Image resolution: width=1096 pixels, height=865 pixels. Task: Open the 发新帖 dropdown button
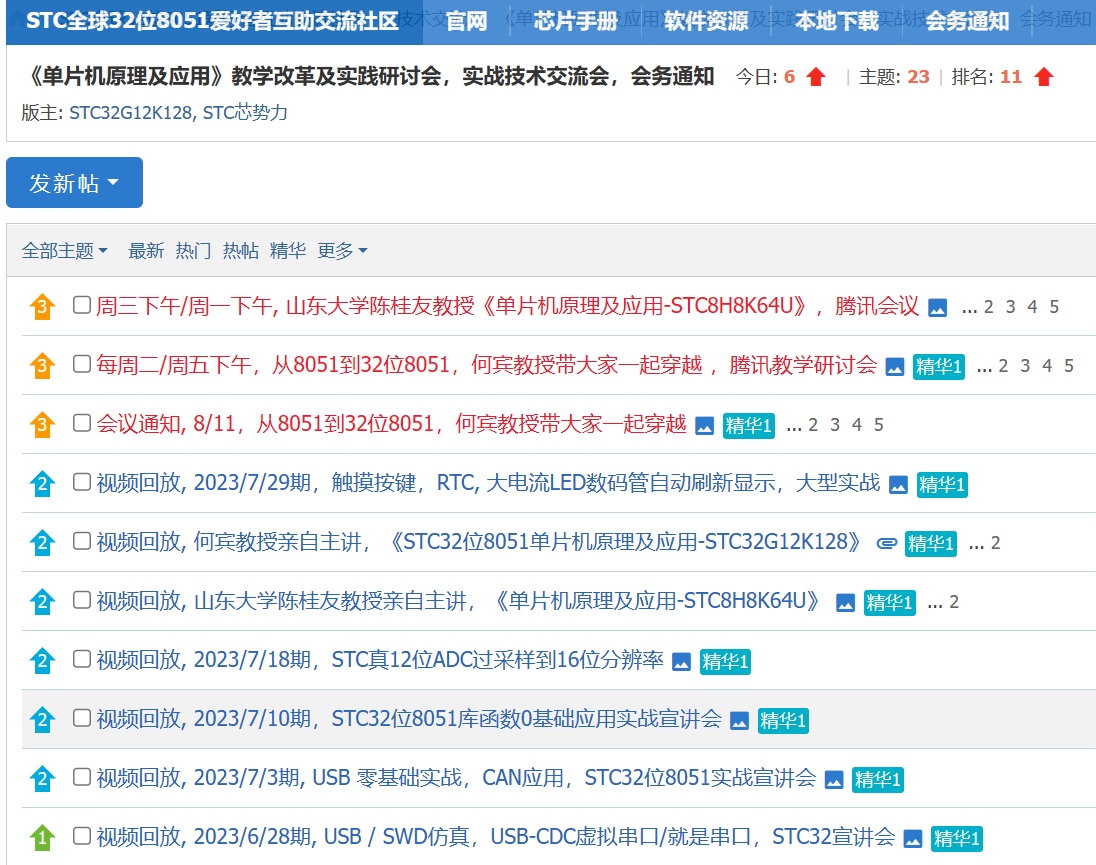tap(74, 182)
